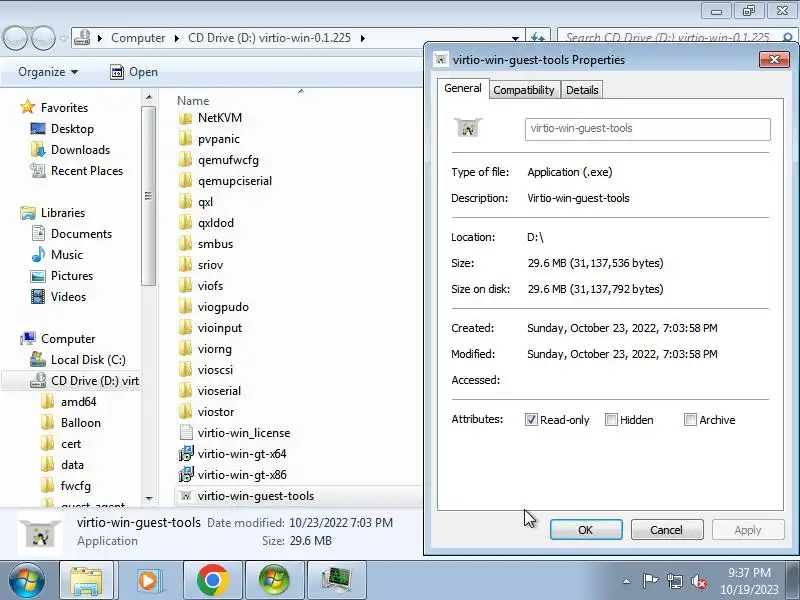
Task: Click the Windows flag taskbar icon
Action: [274, 580]
